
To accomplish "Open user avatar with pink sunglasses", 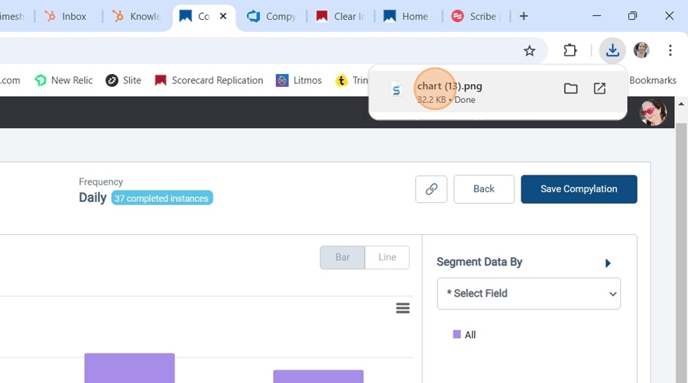I will coord(653,112).
